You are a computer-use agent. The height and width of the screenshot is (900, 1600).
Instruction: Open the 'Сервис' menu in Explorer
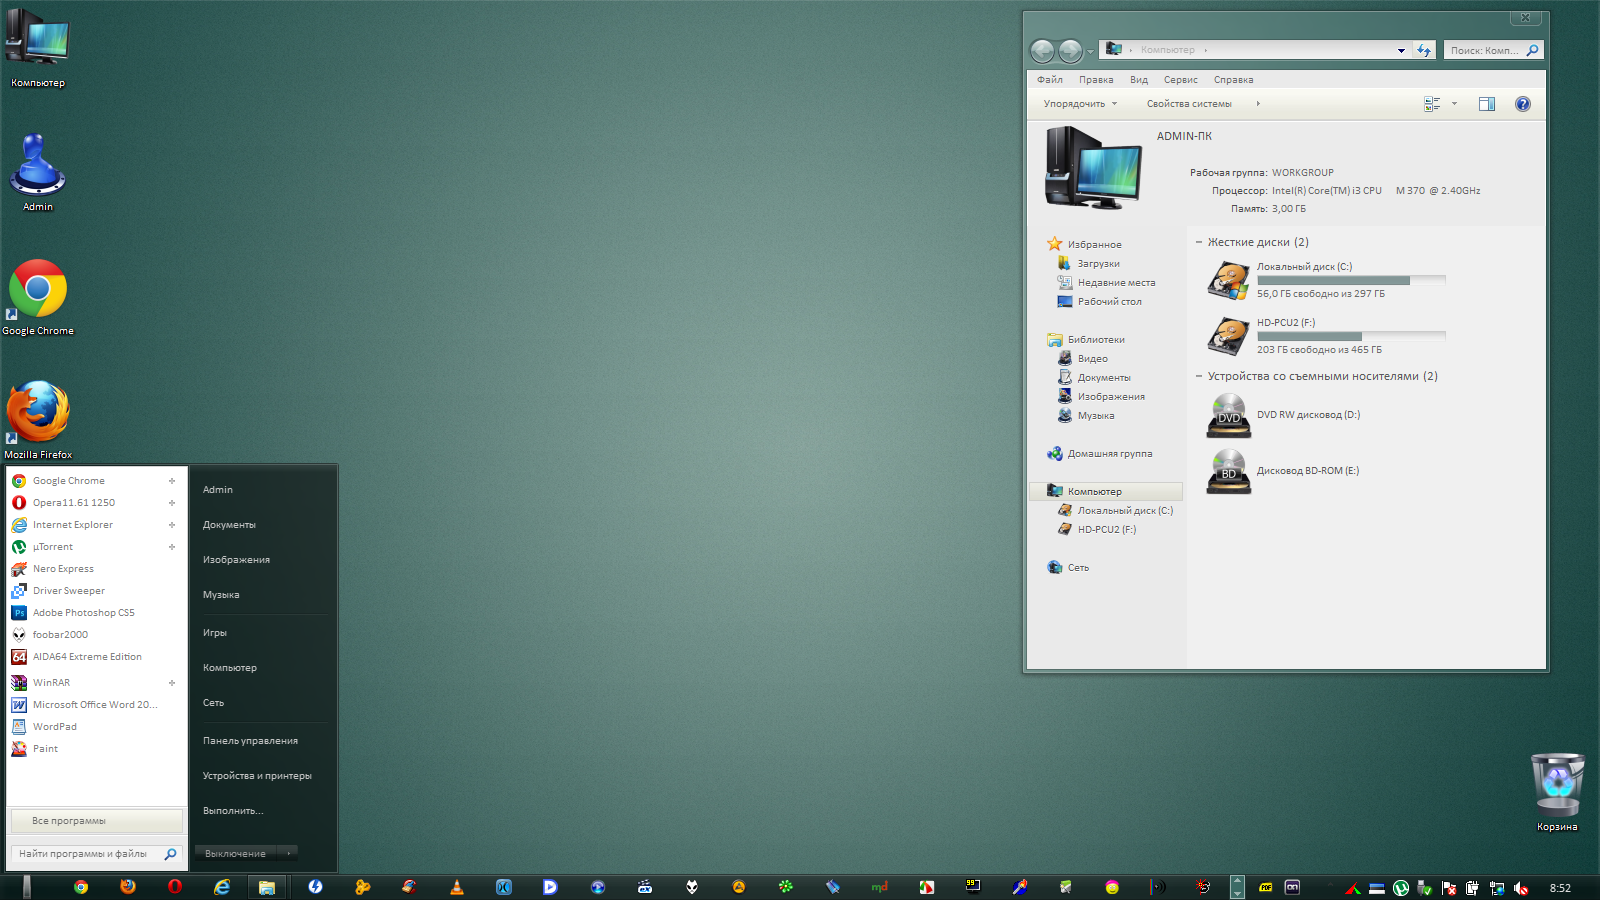point(1180,80)
